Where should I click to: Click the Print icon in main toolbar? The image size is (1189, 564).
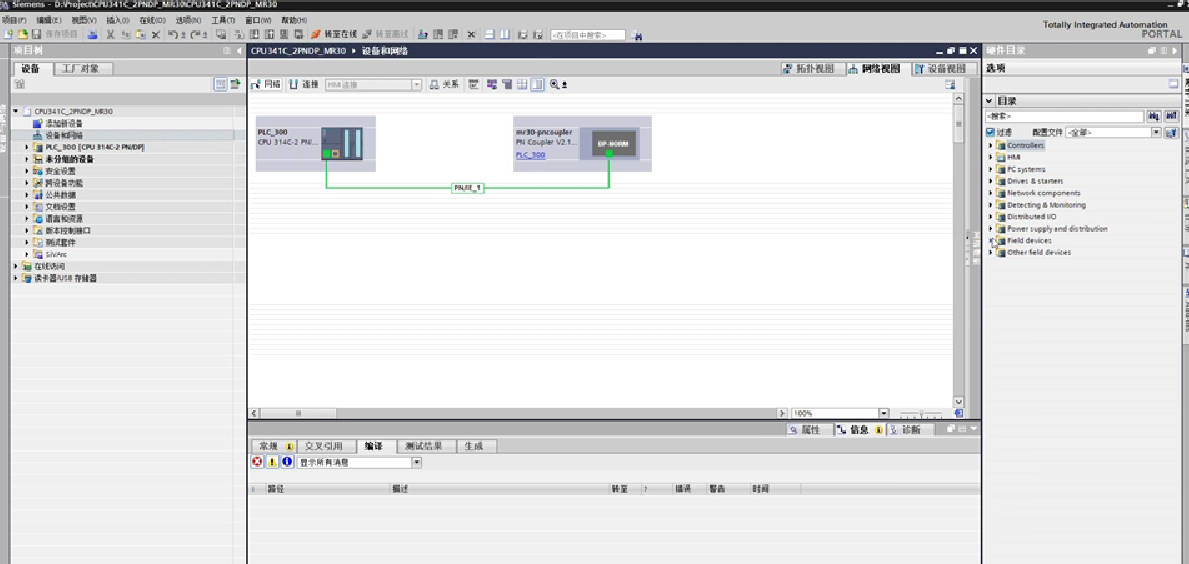point(93,34)
